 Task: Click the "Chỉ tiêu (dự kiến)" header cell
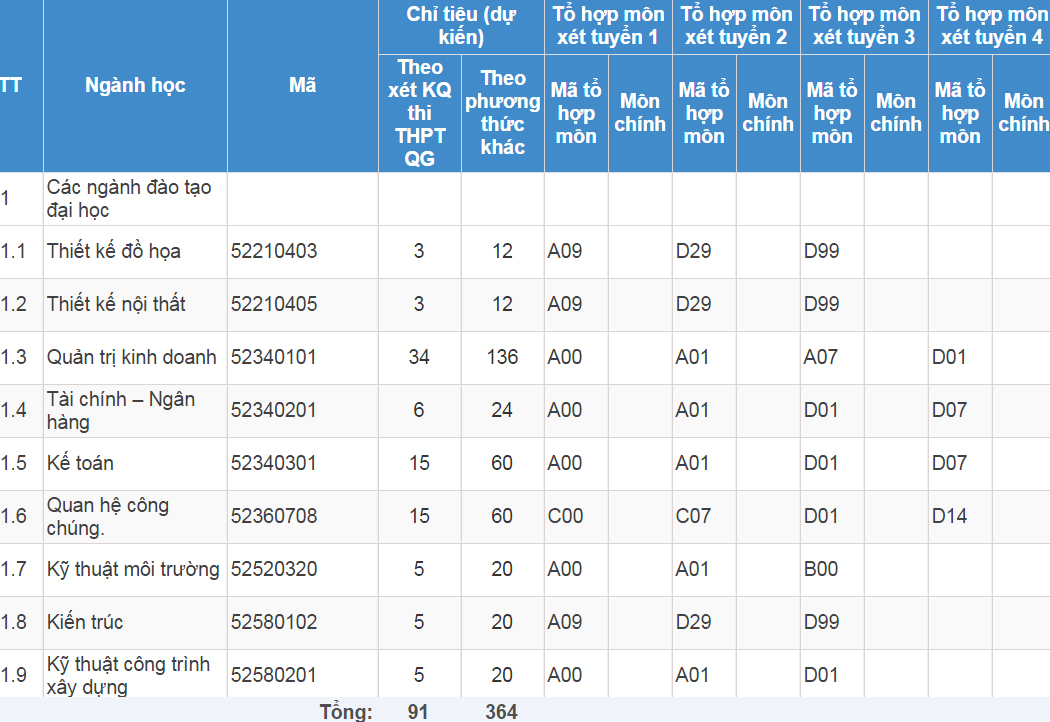[460, 26]
